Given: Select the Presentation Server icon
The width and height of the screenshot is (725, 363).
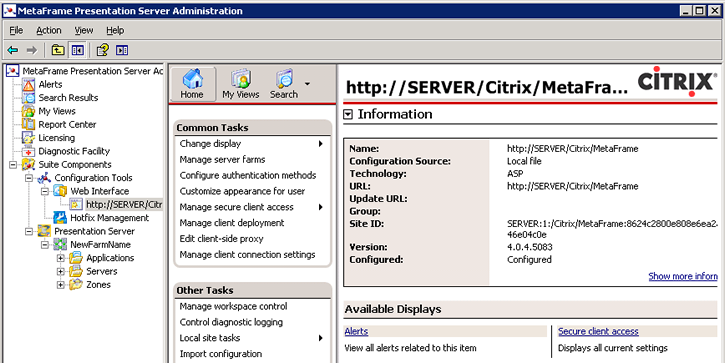Looking at the screenshot, I should [44, 231].
